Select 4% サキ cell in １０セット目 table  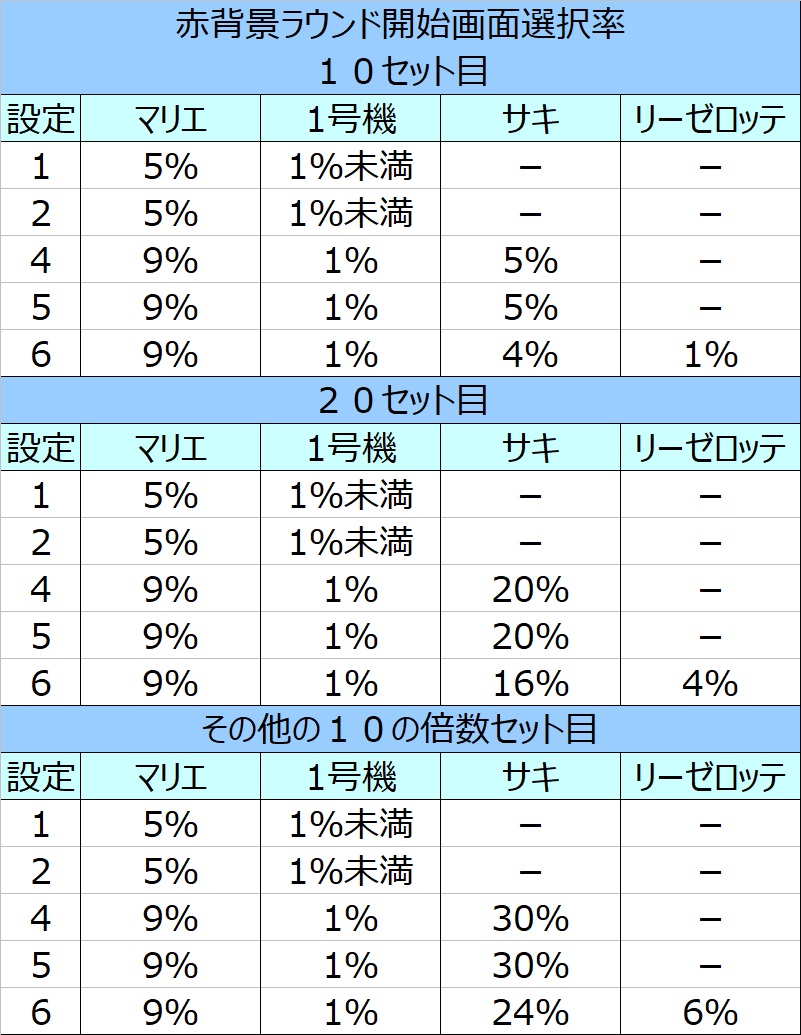(x=530, y=354)
